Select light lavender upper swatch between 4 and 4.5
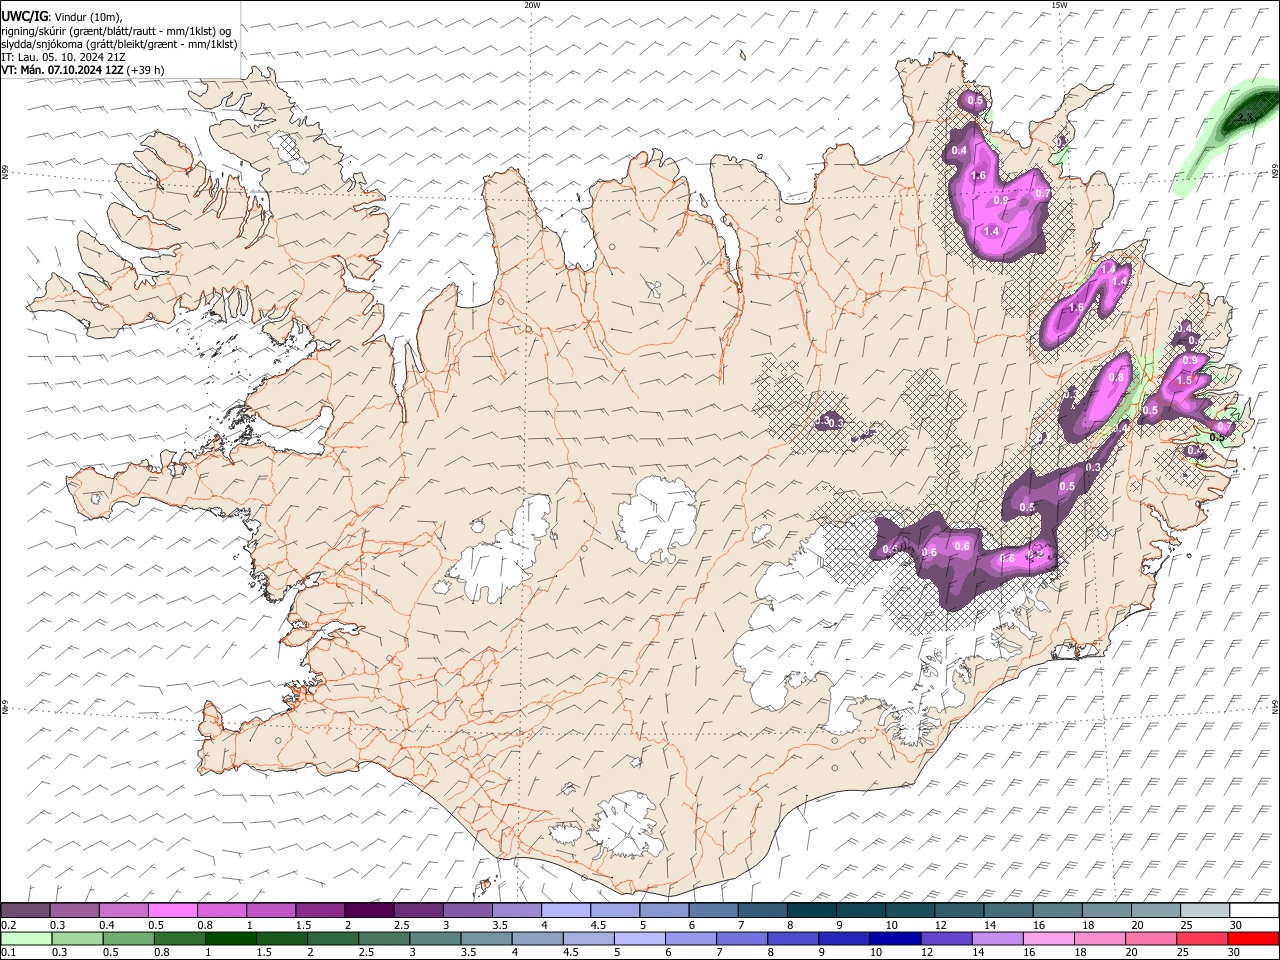 (x=564, y=910)
